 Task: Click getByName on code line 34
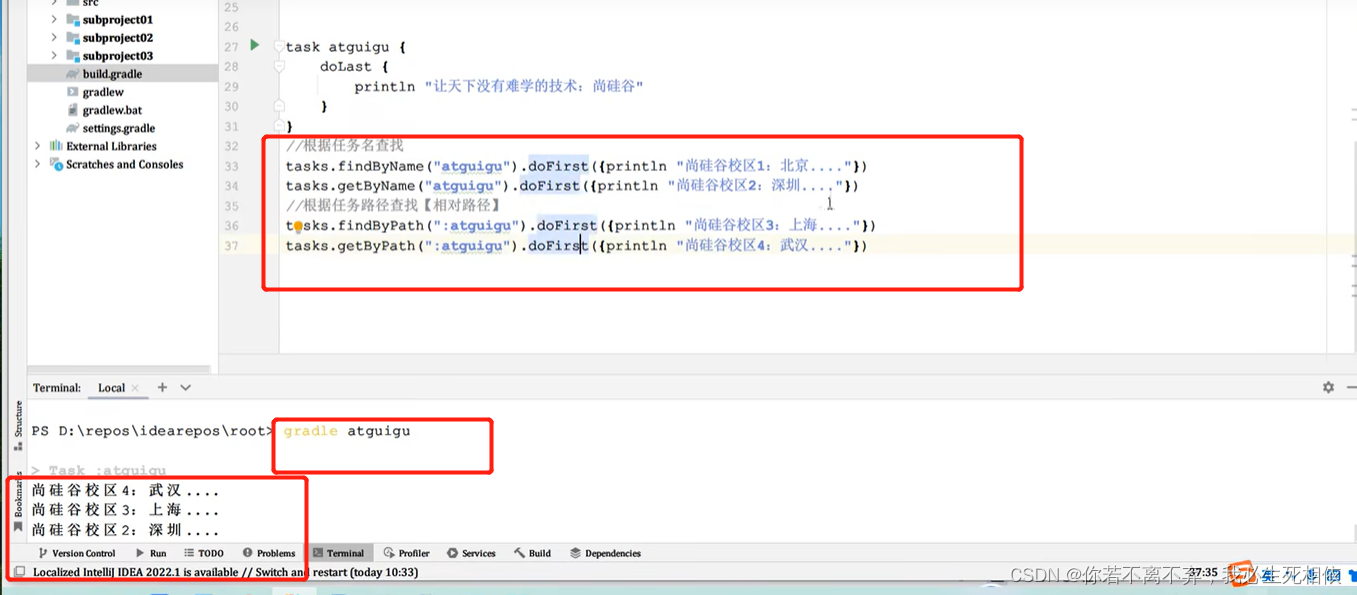pos(376,186)
